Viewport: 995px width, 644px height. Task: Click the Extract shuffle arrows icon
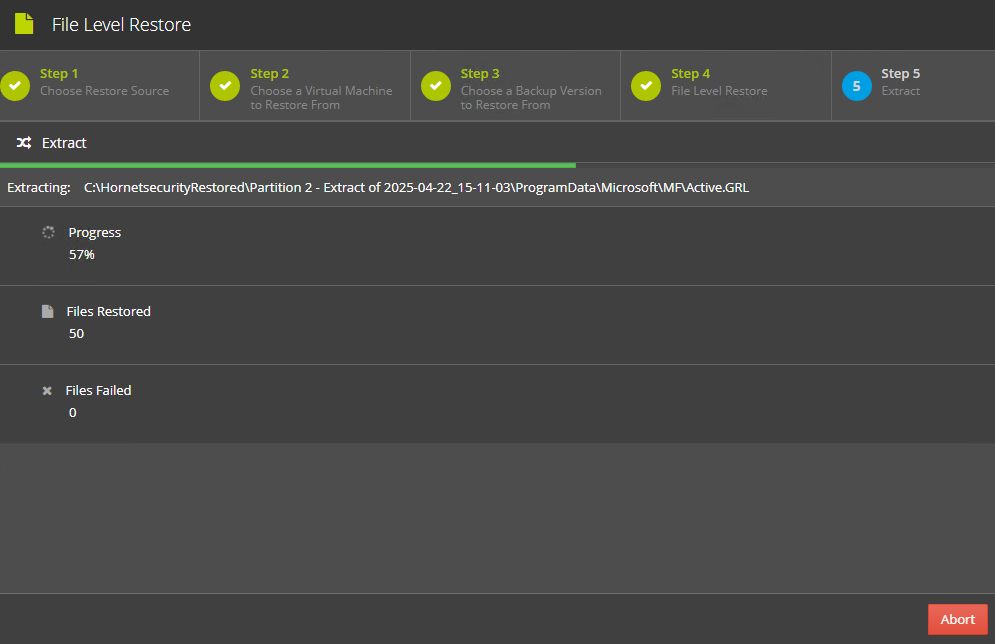[x=24, y=143]
